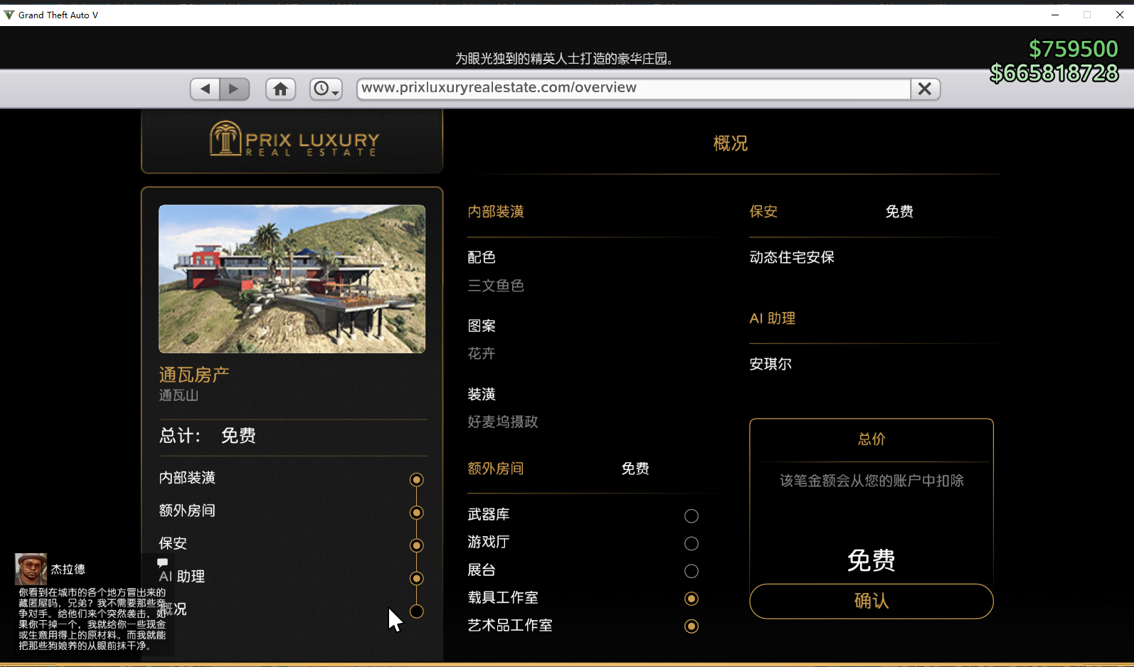Click the 保安 section heading on right
The image size is (1134, 667).
pyautogui.click(x=764, y=211)
